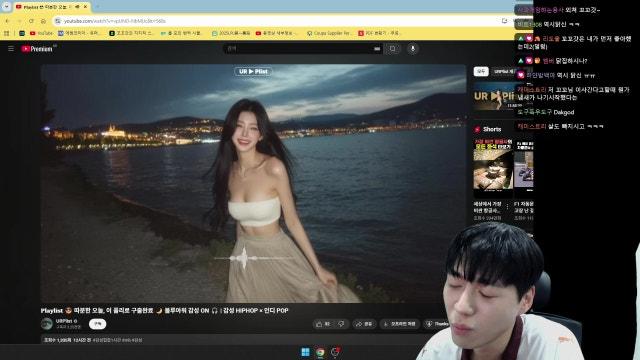Click the red Shorts icon in the sidebar
Image resolution: width=640 pixels, height=360 pixels.
tap(477, 129)
